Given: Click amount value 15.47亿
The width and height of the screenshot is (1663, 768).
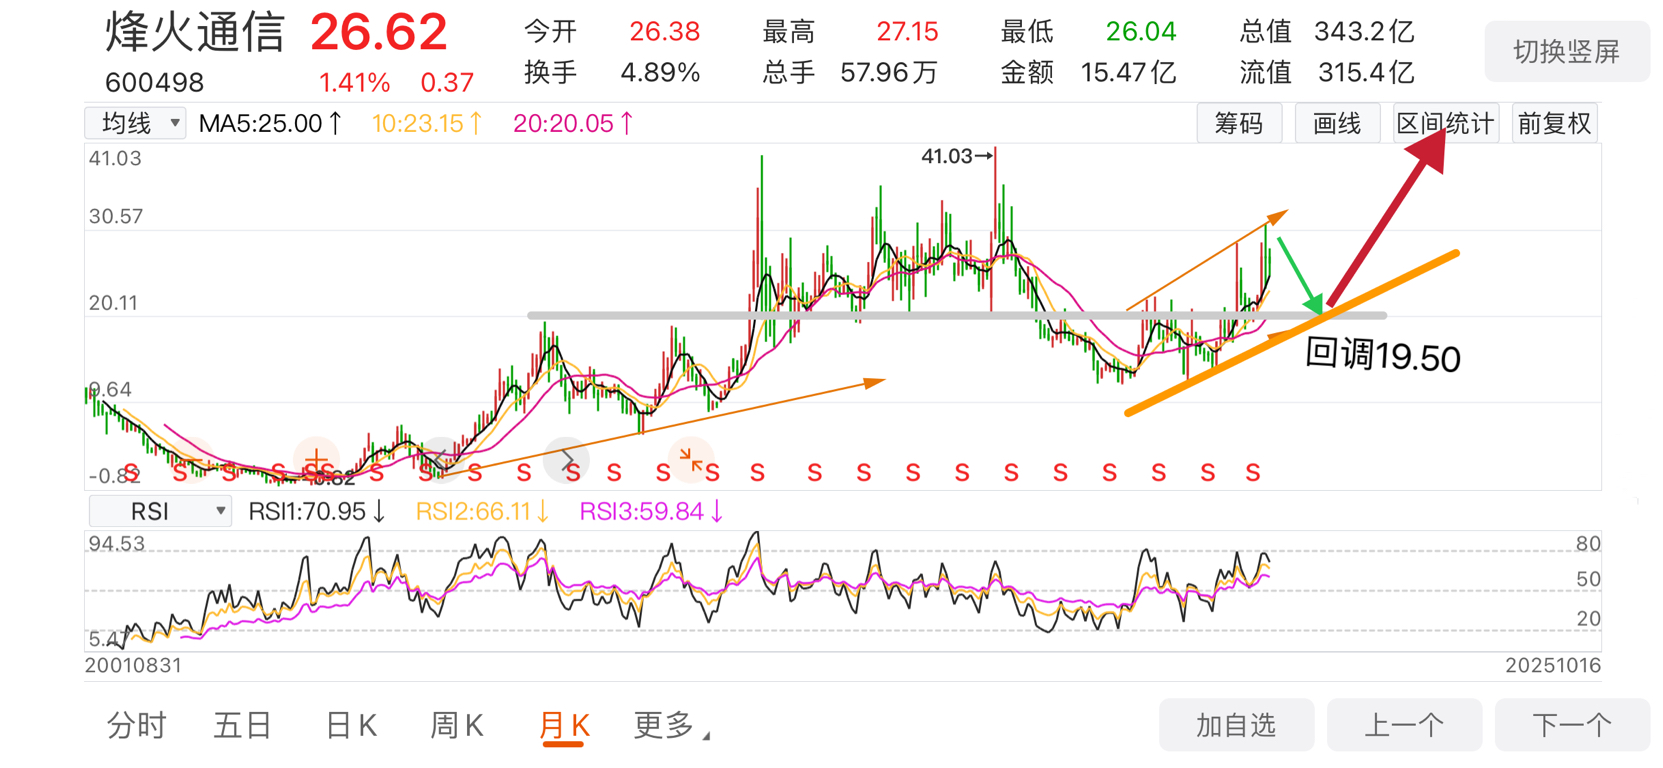Looking at the screenshot, I should [1128, 73].
